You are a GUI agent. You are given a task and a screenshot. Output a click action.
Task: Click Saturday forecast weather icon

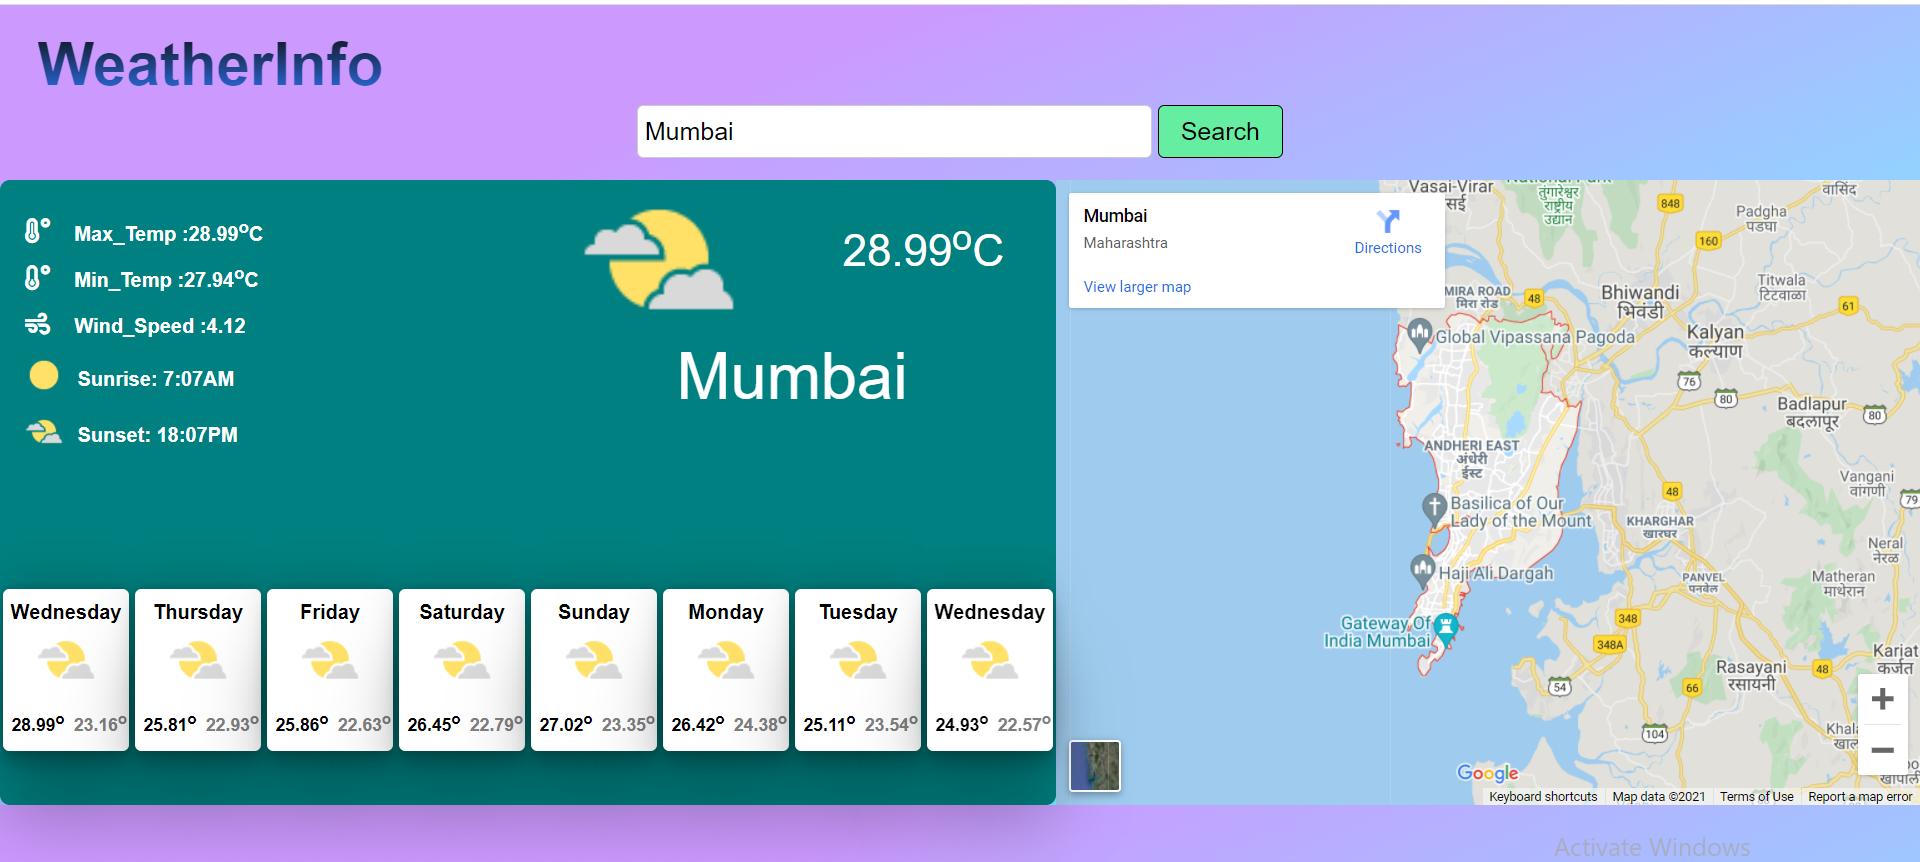point(462,661)
